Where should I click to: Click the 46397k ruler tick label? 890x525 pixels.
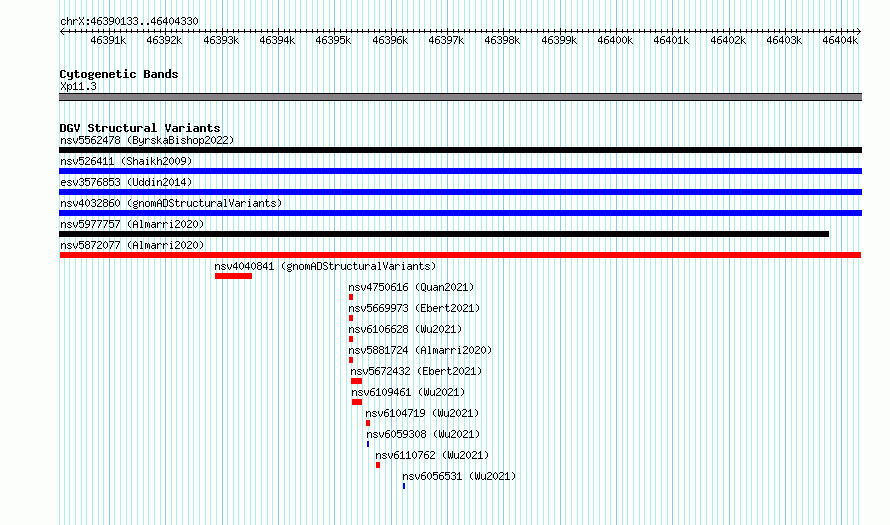coord(446,40)
